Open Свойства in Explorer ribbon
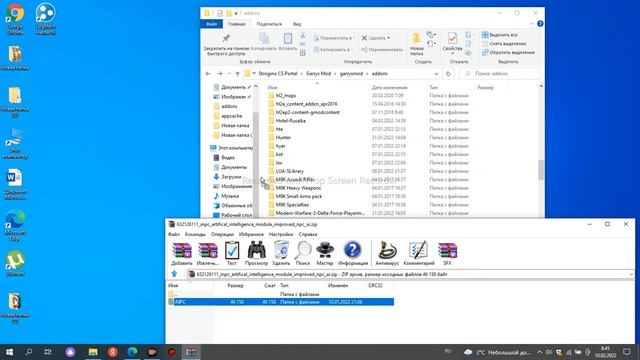640x360 pixels. pos(452,43)
